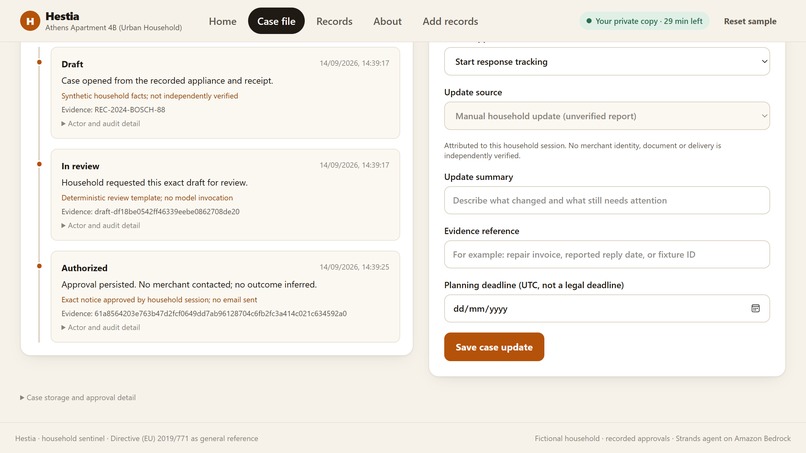Screen dimensions: 806x453
Task: Expand Actor and audit detail under Authorized
Action: (101, 327)
